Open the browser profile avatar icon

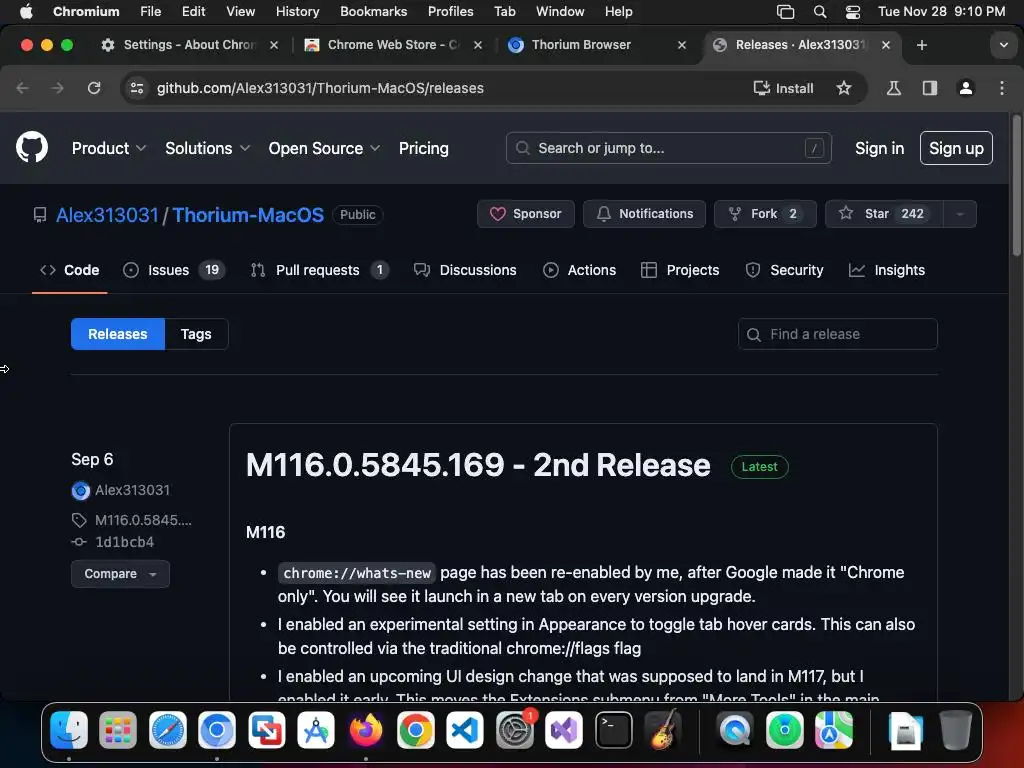click(x=965, y=88)
